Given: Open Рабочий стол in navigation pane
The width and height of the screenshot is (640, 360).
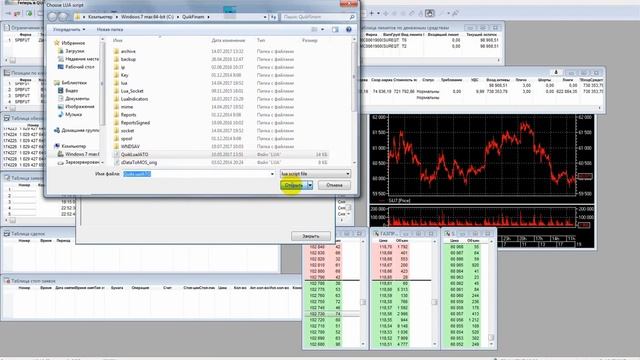Looking at the screenshot, I should tap(80, 67).
